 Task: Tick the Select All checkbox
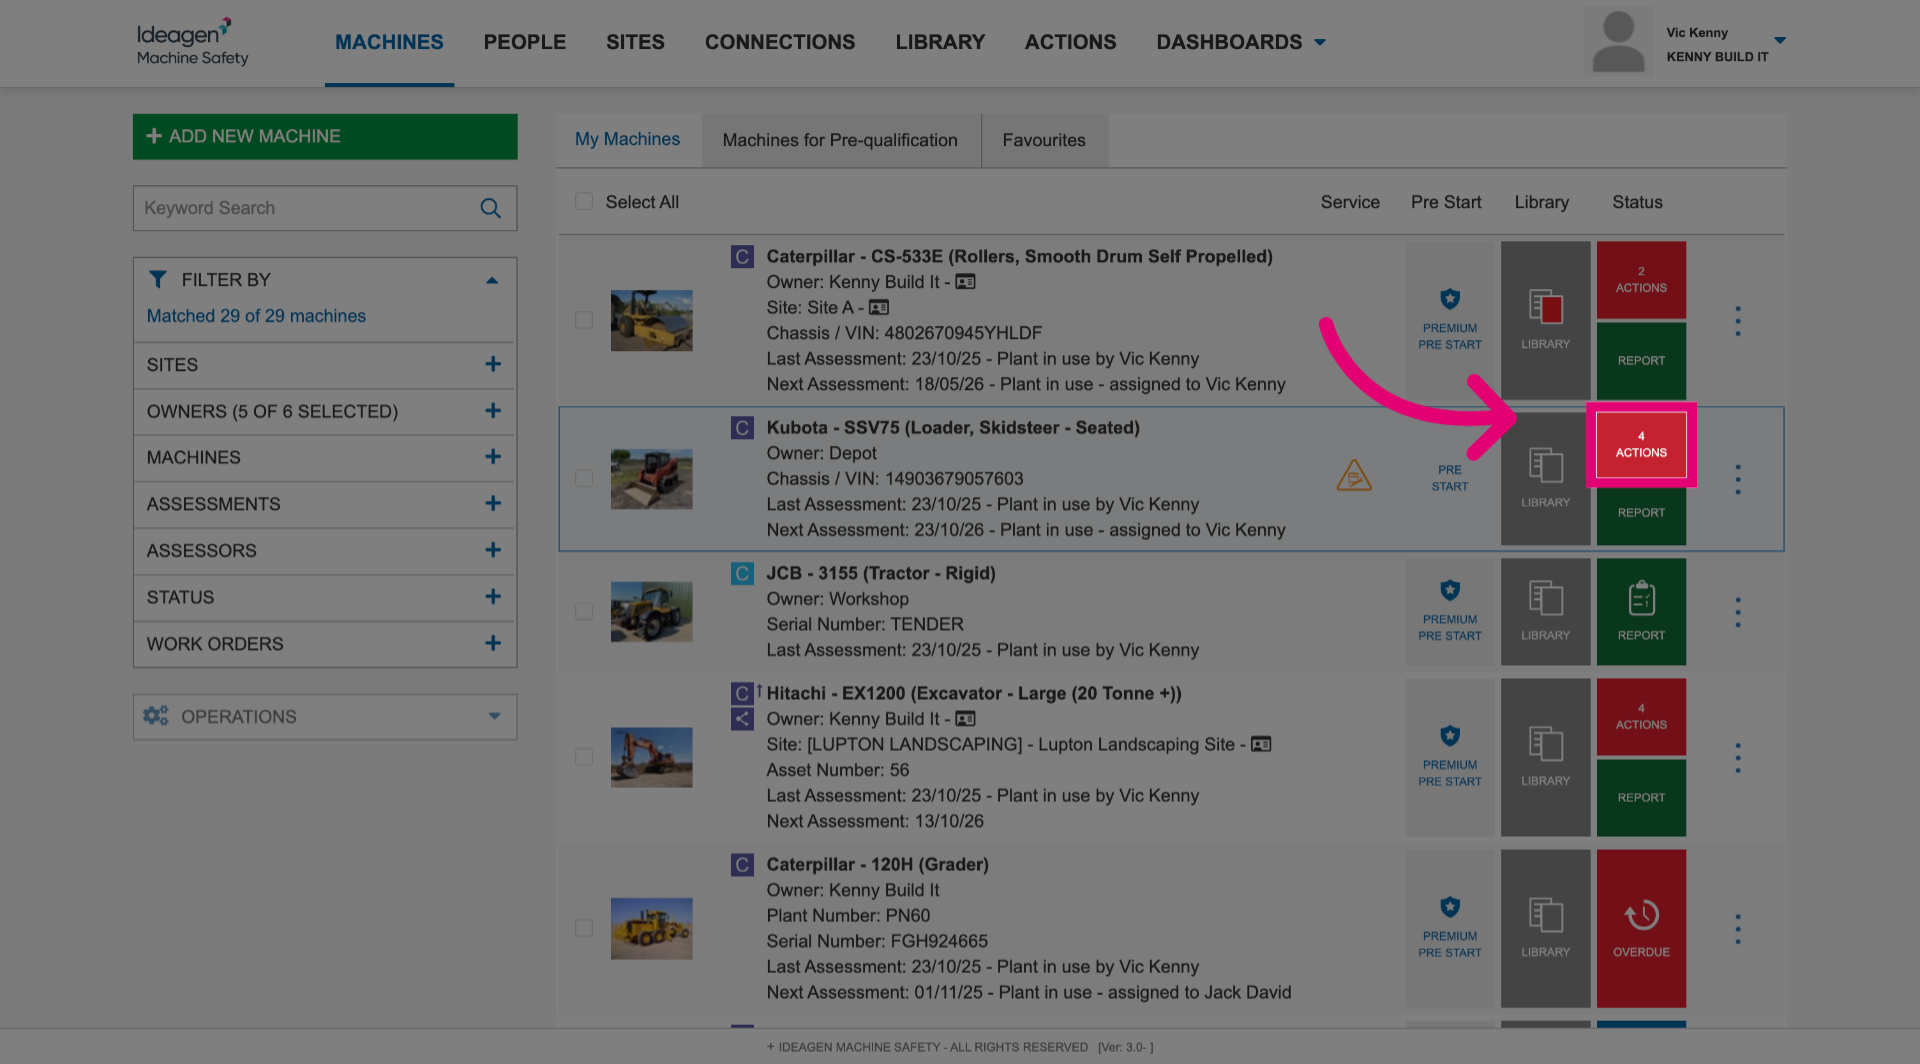tap(584, 201)
